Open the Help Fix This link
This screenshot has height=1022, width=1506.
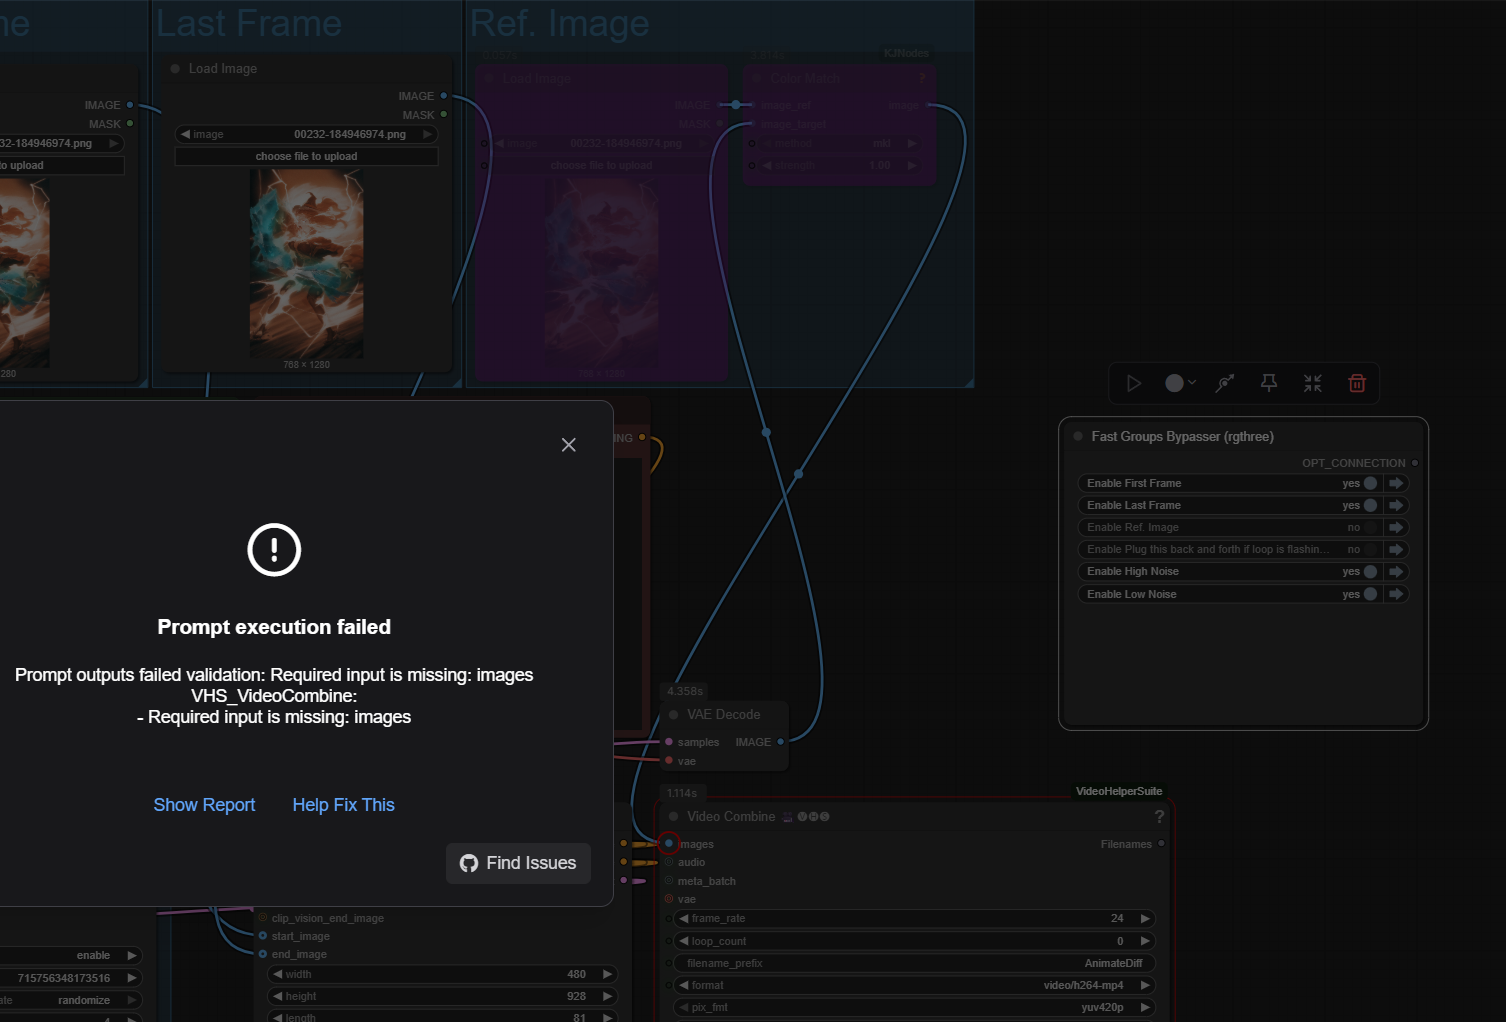tap(343, 805)
